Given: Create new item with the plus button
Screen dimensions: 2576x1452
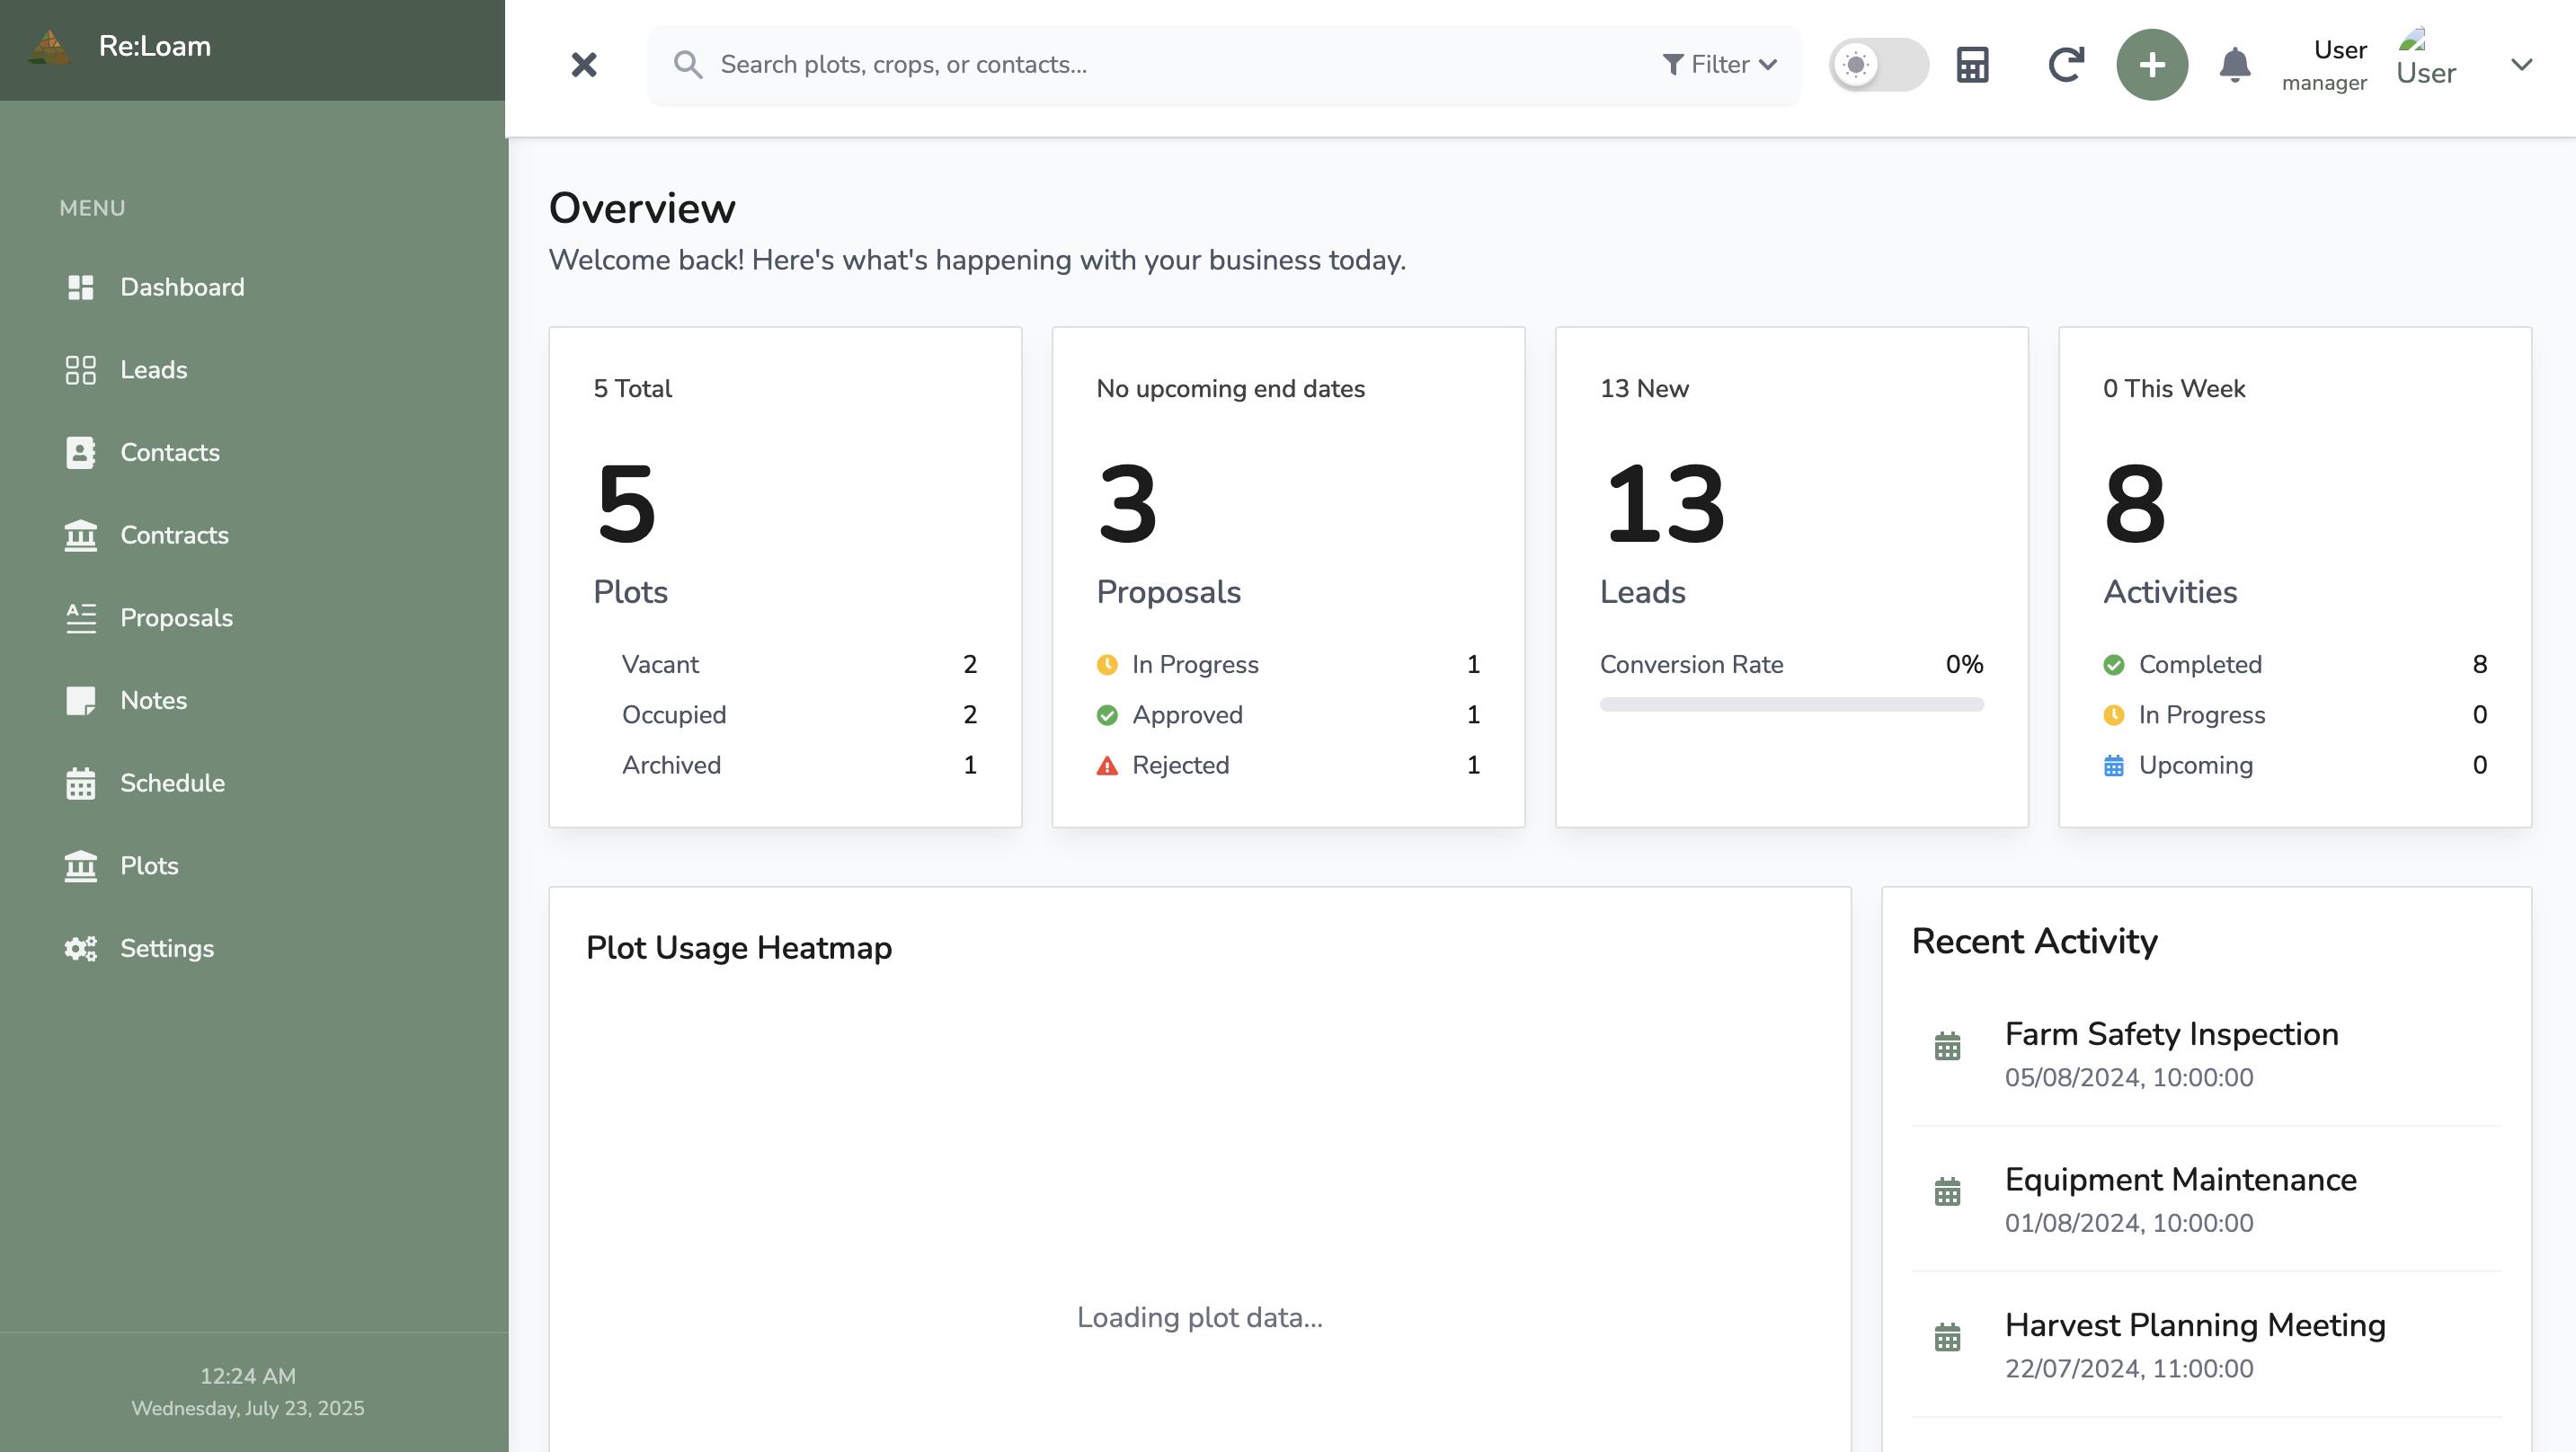Looking at the screenshot, I should 2152,64.
